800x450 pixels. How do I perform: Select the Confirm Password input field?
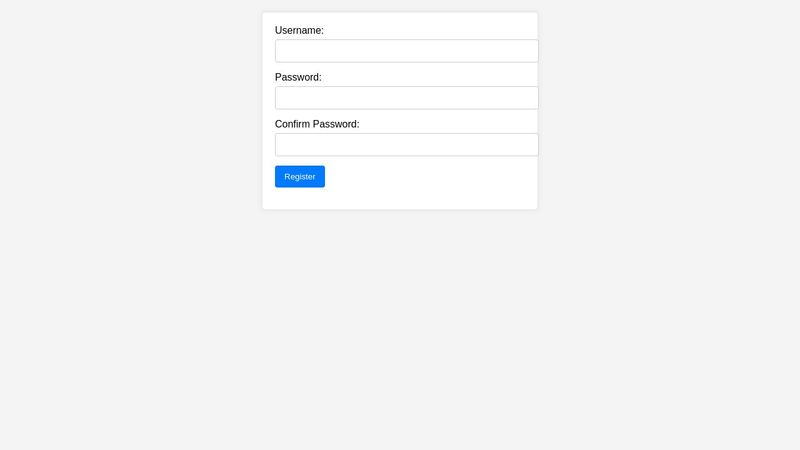coord(406,145)
